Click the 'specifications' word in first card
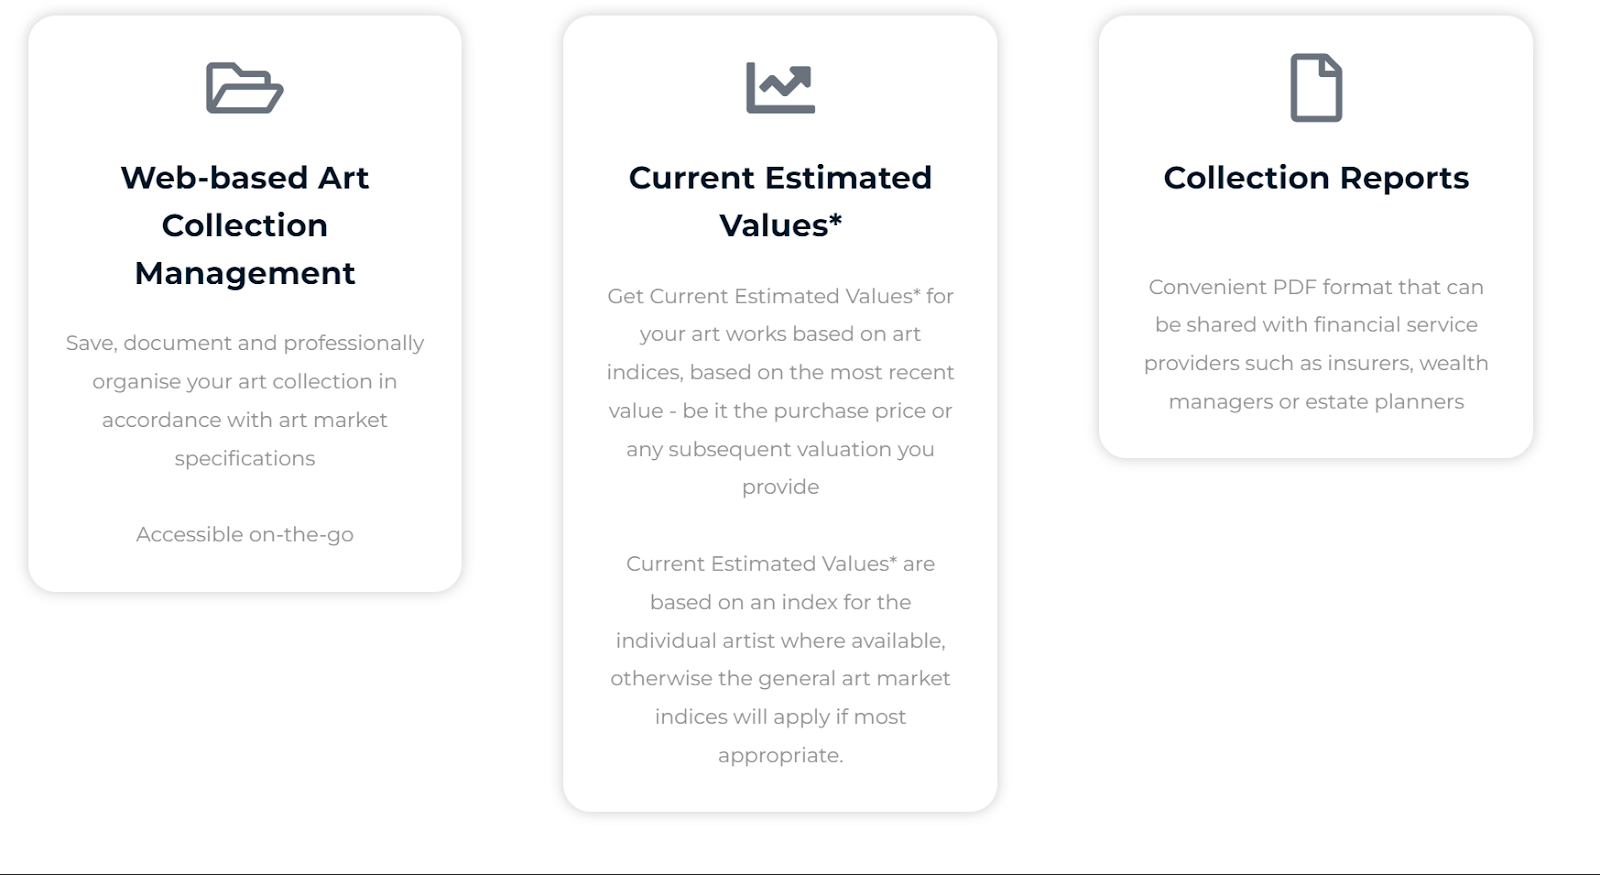Image resolution: width=1600 pixels, height=875 pixels. coord(245,458)
